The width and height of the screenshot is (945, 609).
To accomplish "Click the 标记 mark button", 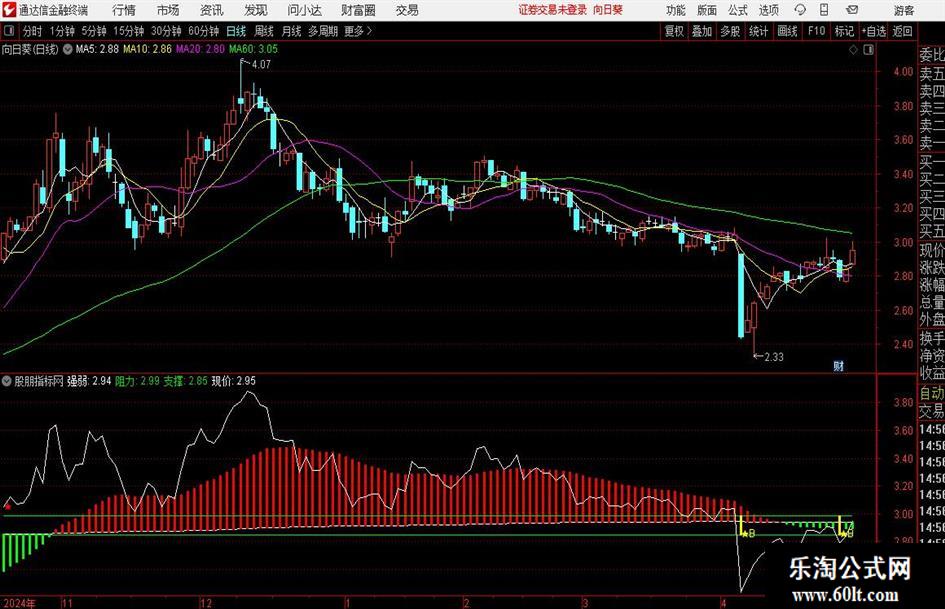I will 844,31.
